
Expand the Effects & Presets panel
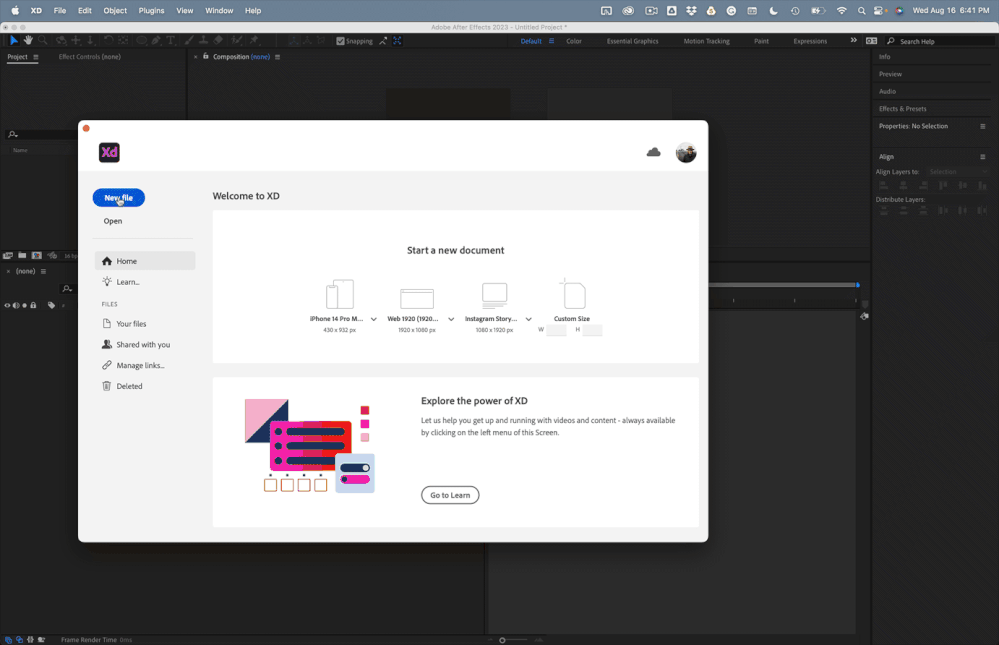pyautogui.click(x=902, y=109)
